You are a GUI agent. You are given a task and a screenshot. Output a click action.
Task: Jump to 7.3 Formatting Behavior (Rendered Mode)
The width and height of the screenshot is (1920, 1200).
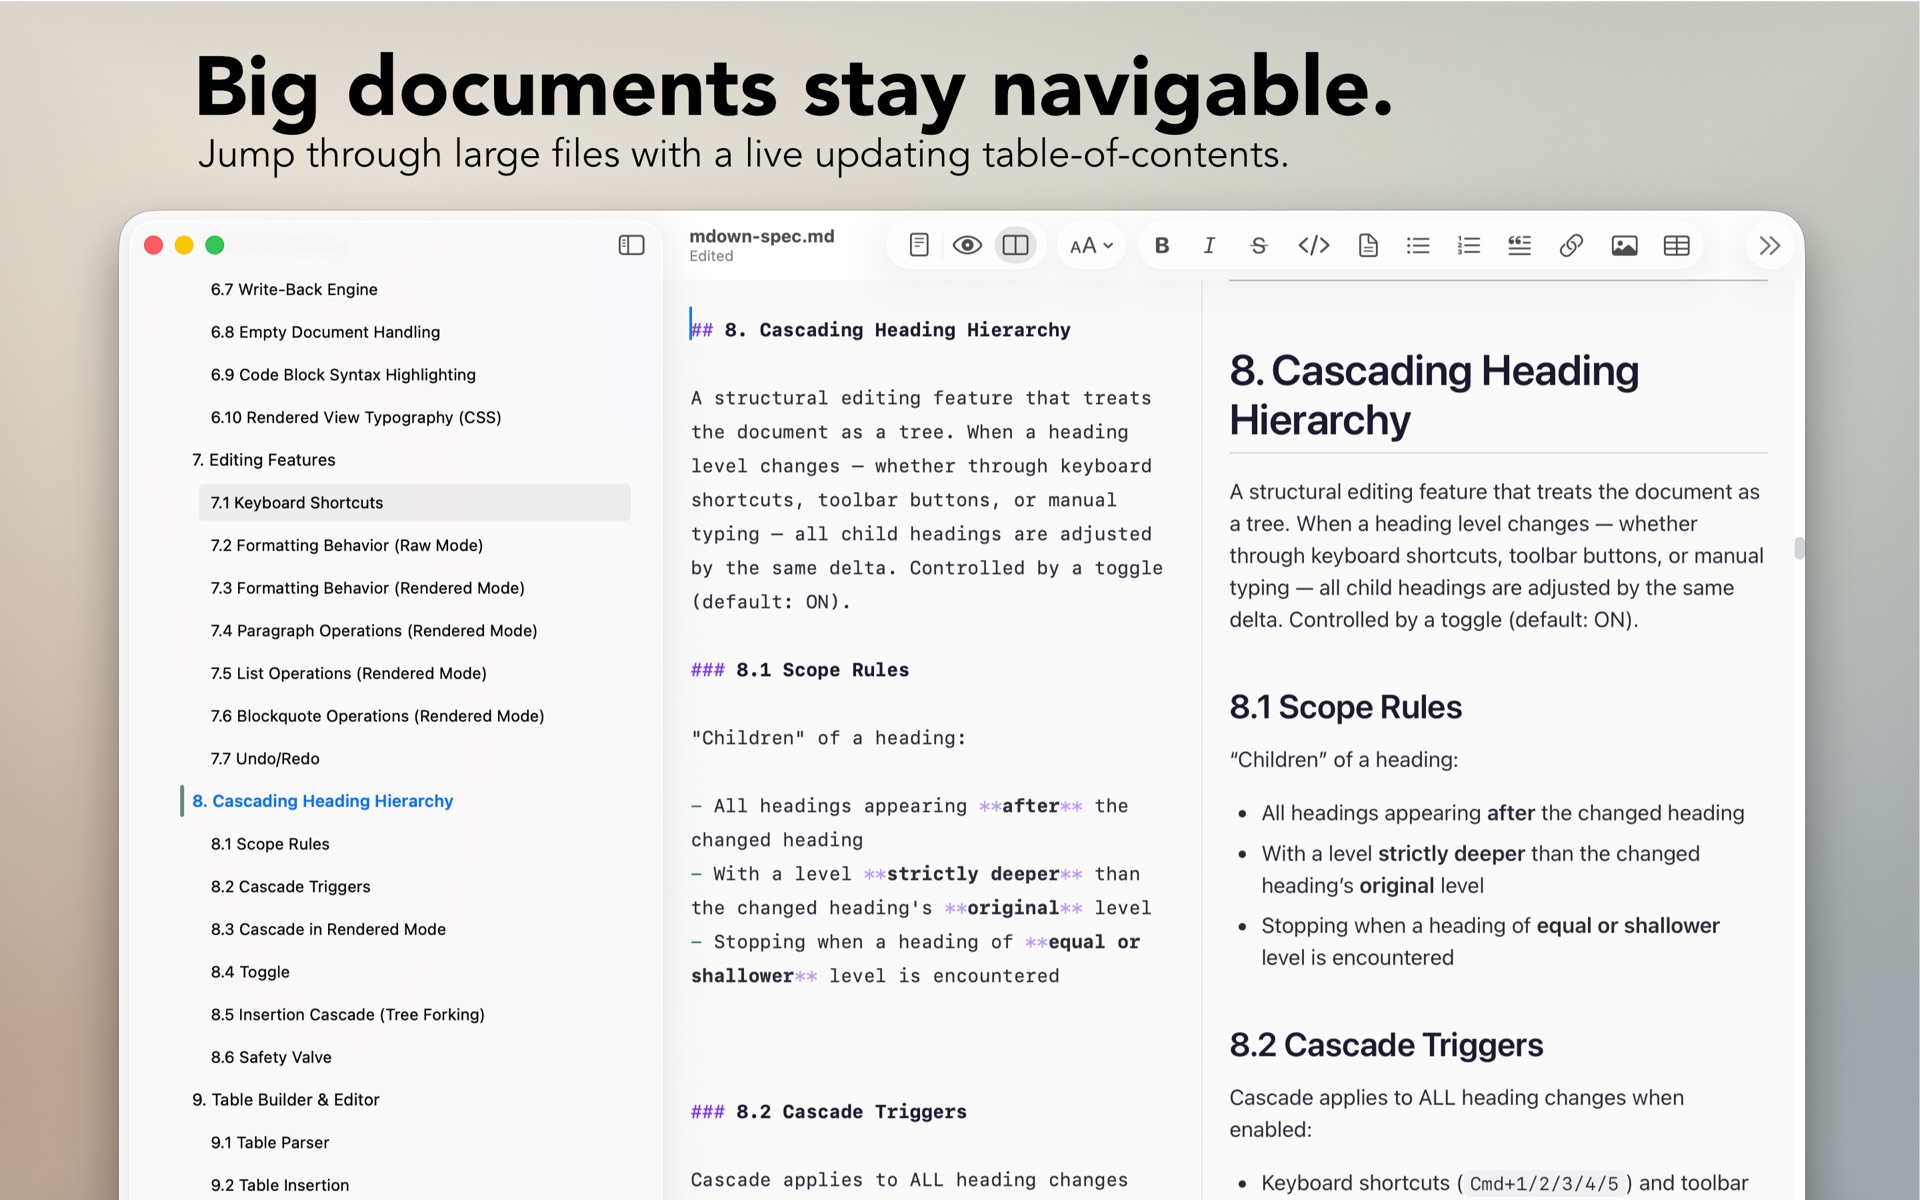[x=367, y=588]
